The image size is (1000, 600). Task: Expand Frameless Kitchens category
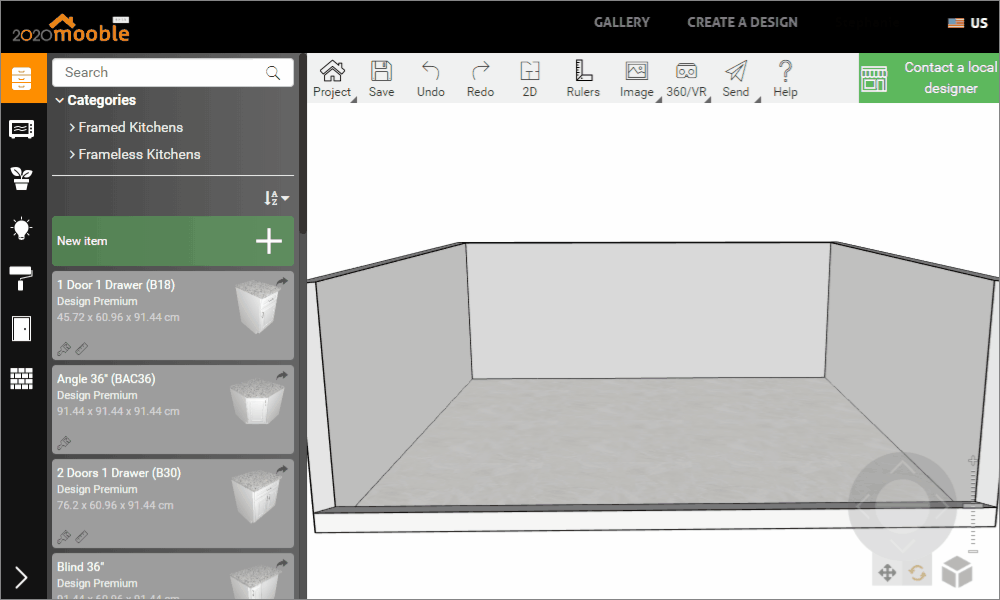pyautogui.click(x=135, y=154)
